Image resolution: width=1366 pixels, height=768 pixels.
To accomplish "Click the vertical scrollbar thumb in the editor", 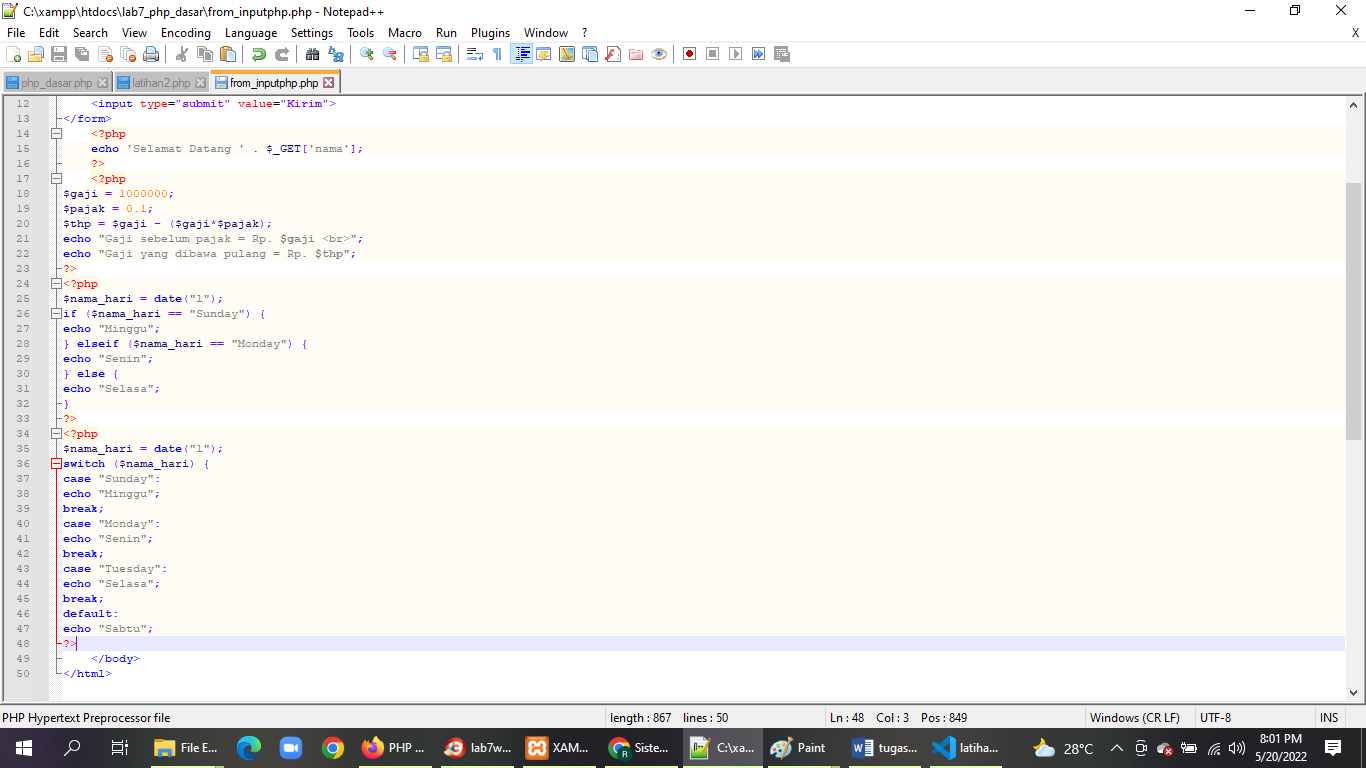I will pyautogui.click(x=1354, y=312).
